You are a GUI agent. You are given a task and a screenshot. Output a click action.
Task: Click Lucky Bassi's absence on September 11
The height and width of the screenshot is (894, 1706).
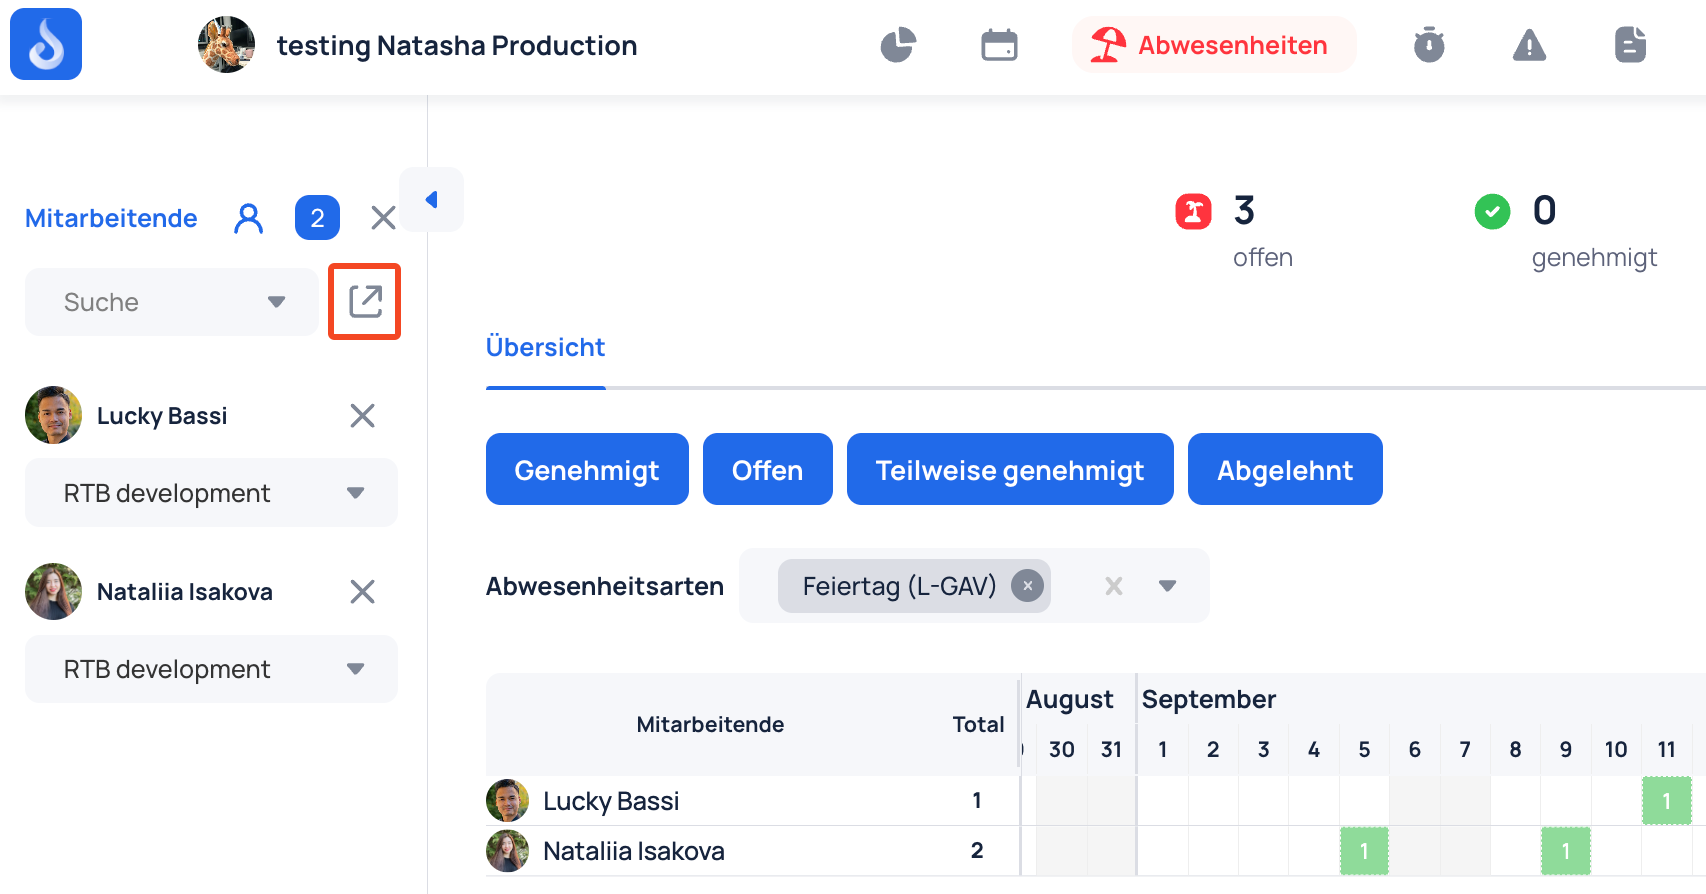pyautogui.click(x=1666, y=801)
